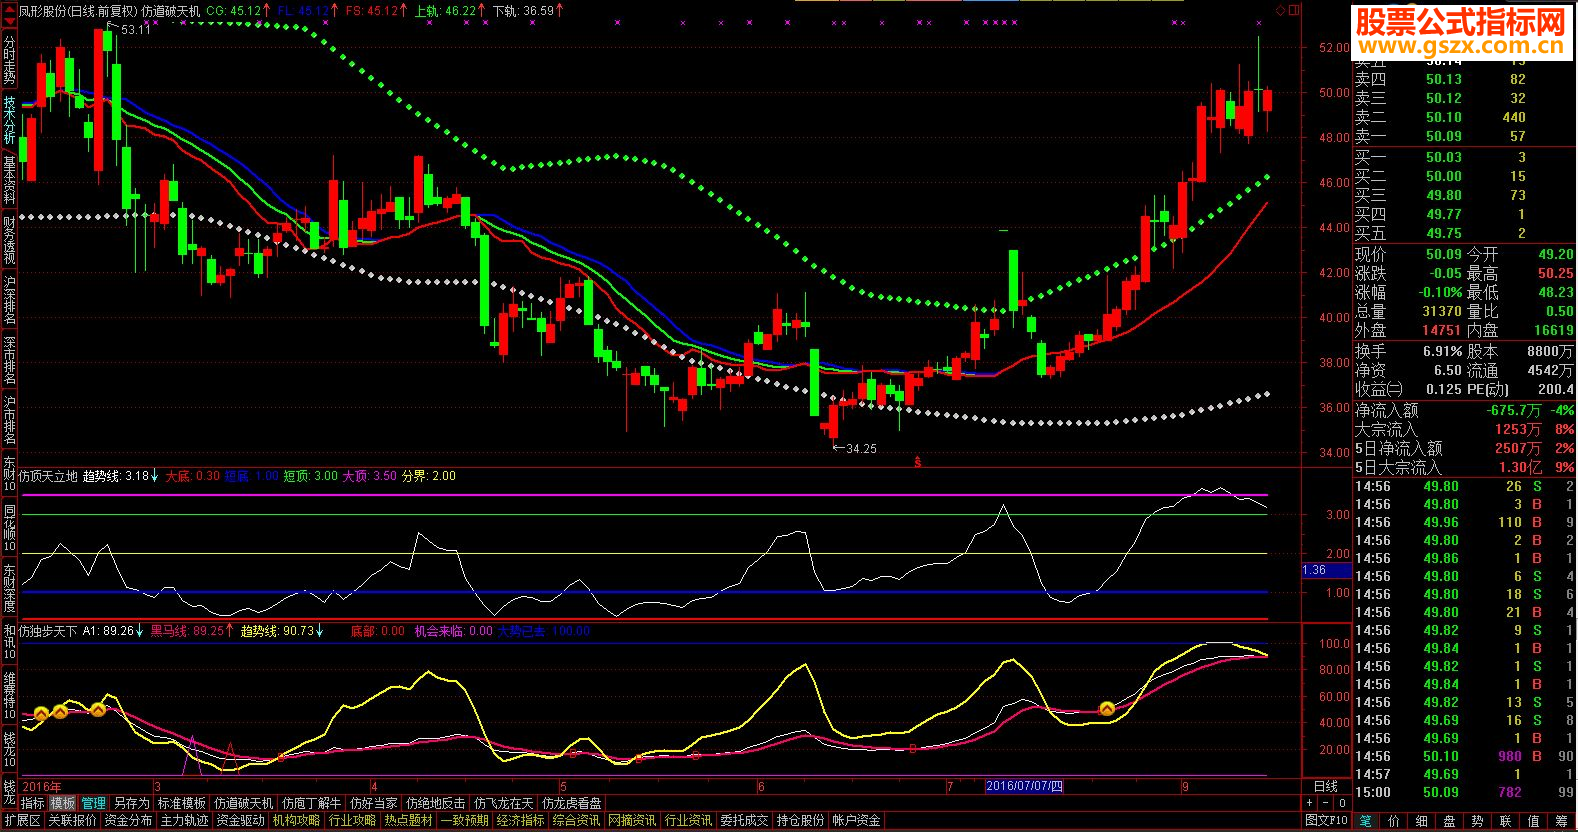Zoom in with the plus button
This screenshot has height=832, width=1578.
coord(1309,803)
